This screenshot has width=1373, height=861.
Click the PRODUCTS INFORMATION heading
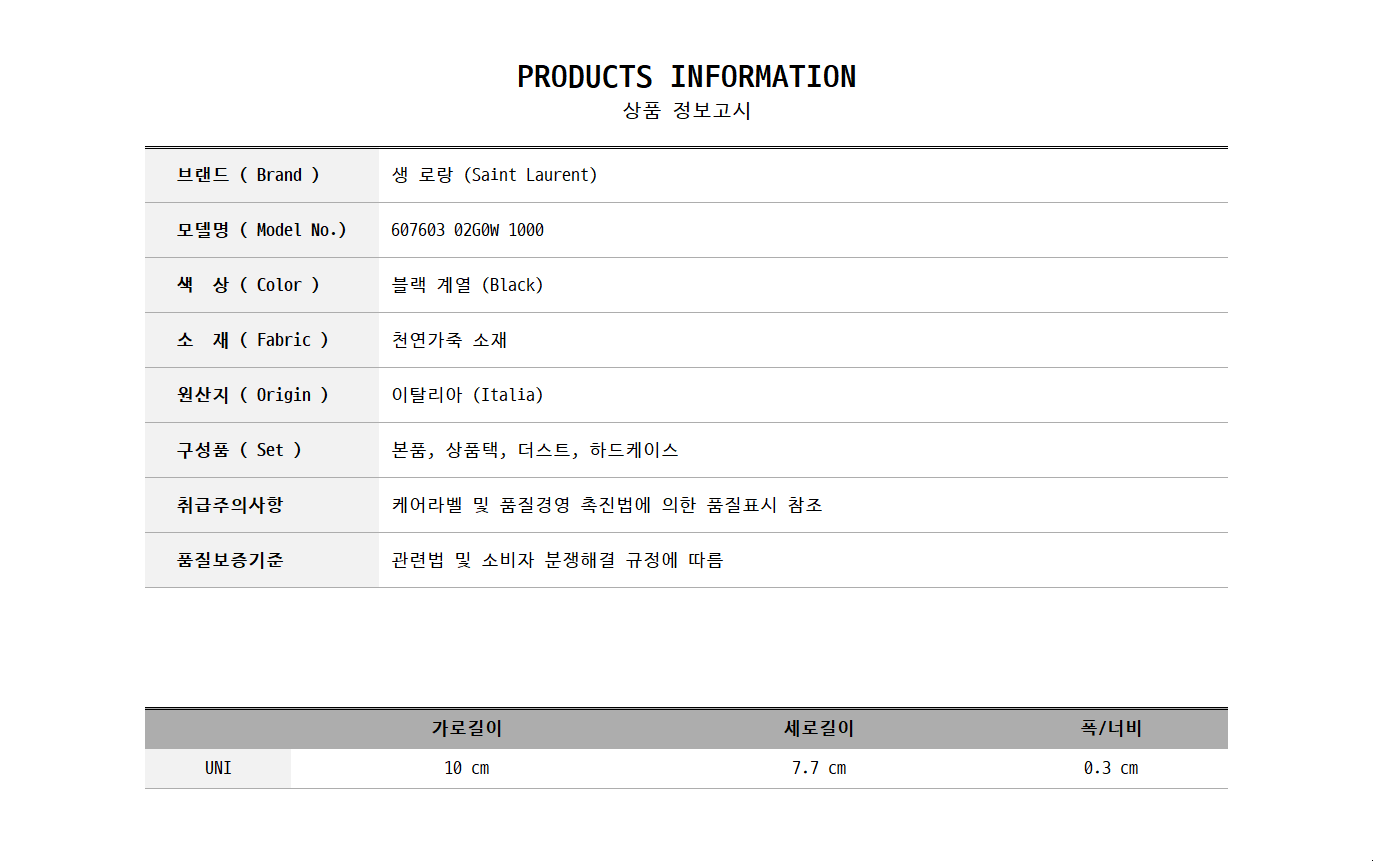686,77
